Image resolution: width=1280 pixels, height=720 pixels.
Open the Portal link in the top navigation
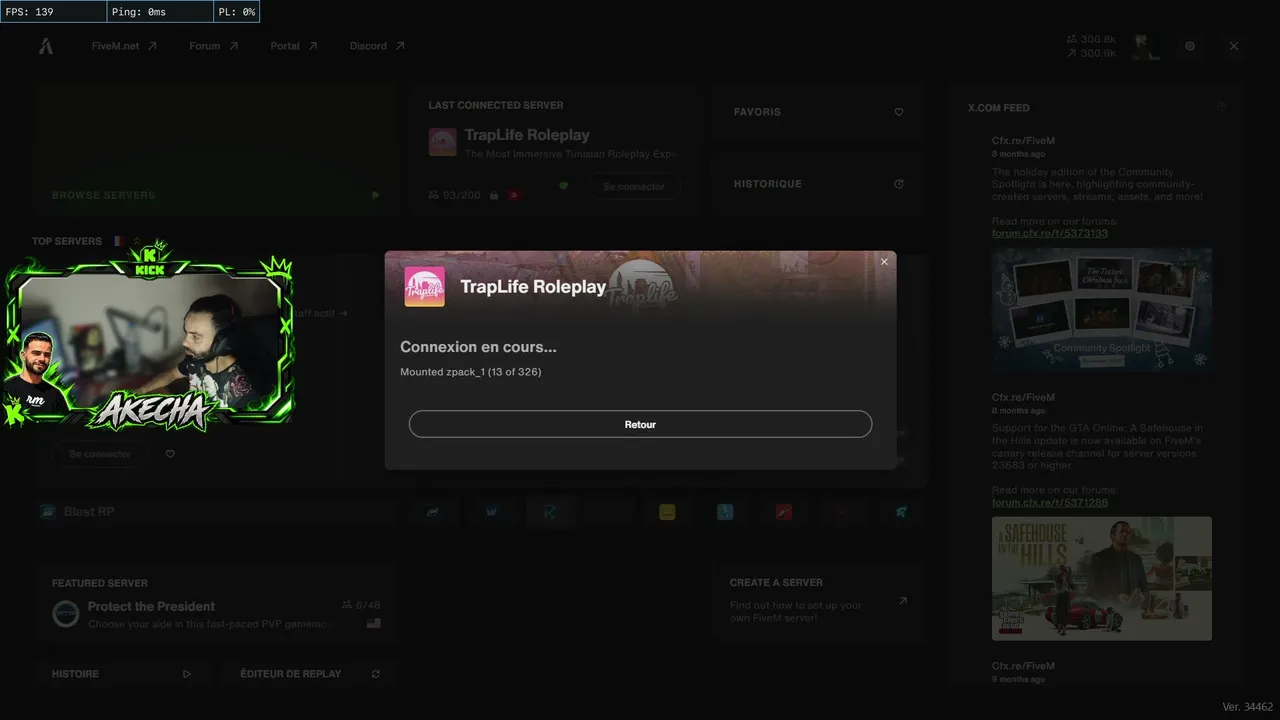click(x=294, y=46)
